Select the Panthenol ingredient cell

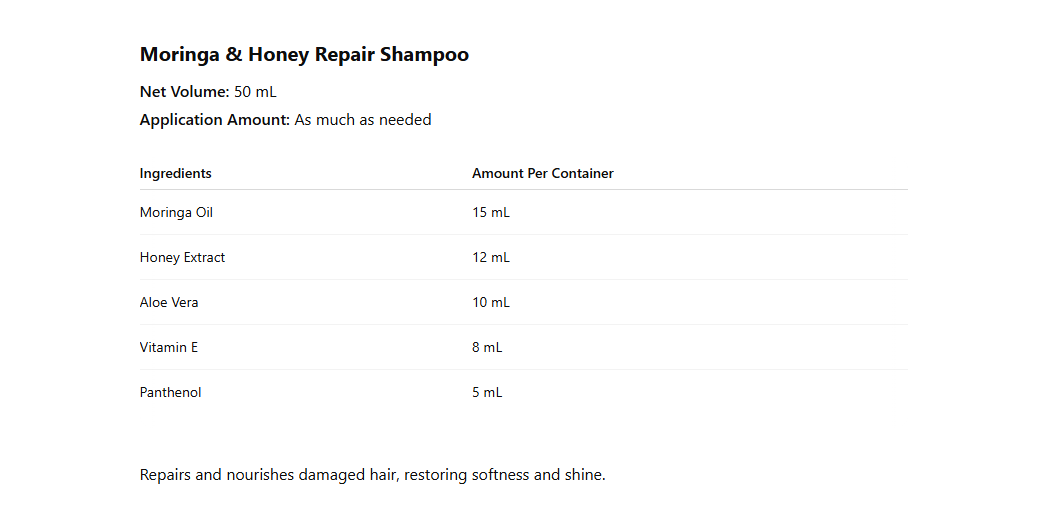170,392
